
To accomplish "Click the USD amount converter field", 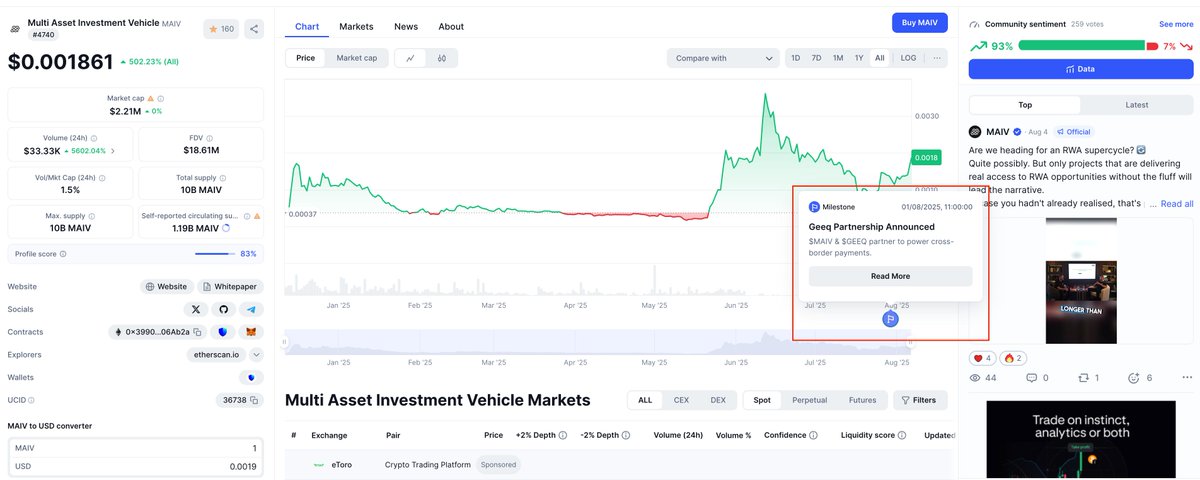I will pyautogui.click(x=136, y=466).
